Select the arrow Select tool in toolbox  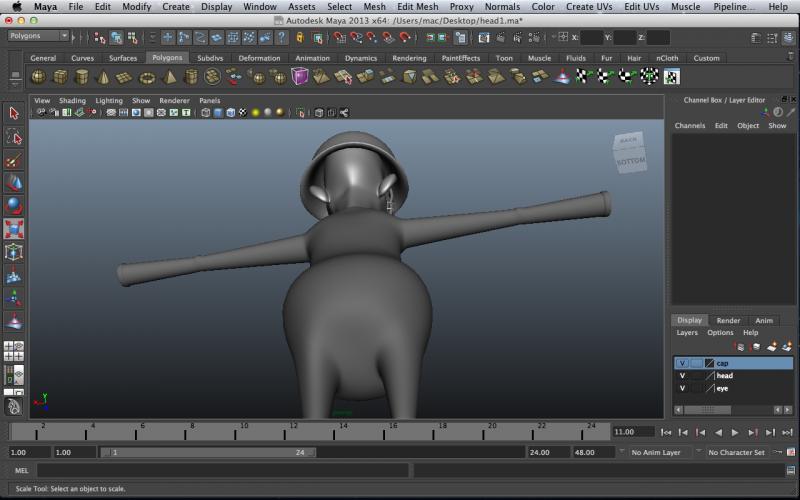(14, 113)
